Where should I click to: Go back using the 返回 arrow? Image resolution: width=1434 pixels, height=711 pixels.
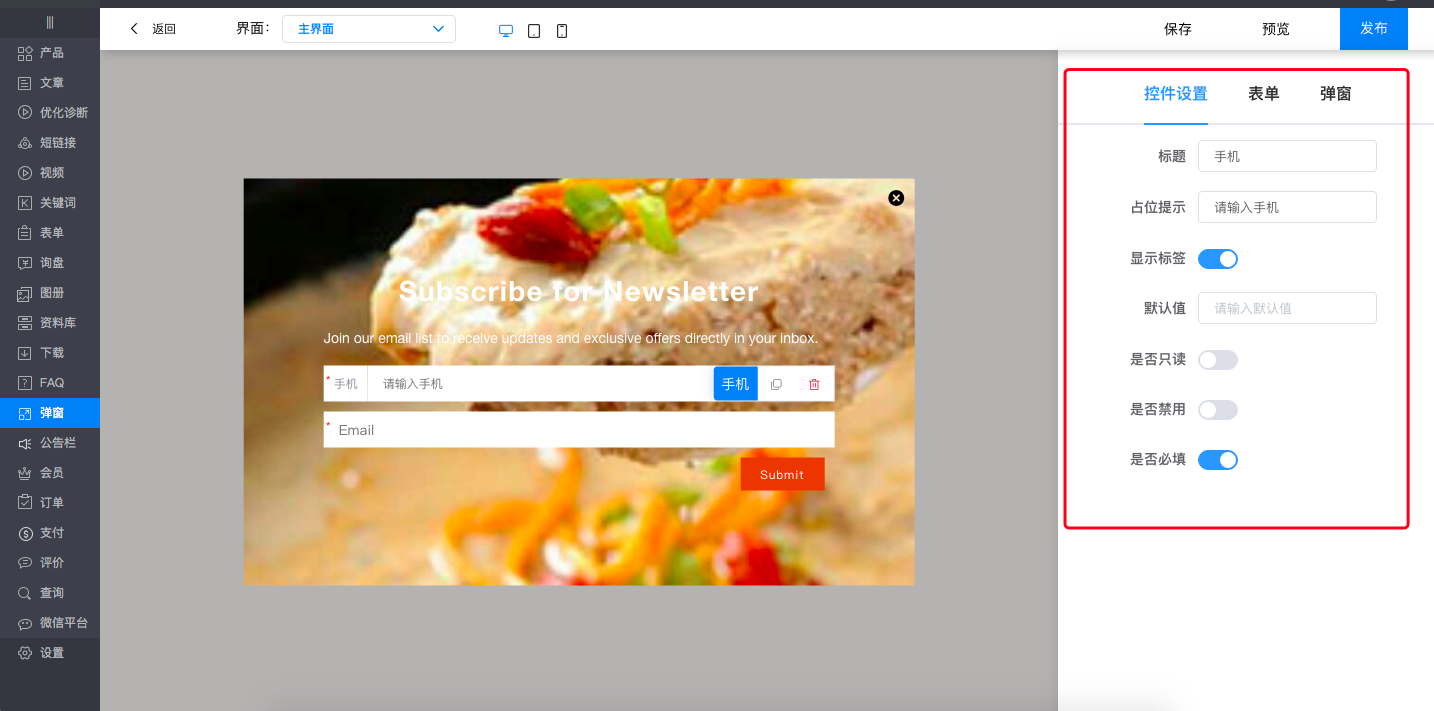152,29
